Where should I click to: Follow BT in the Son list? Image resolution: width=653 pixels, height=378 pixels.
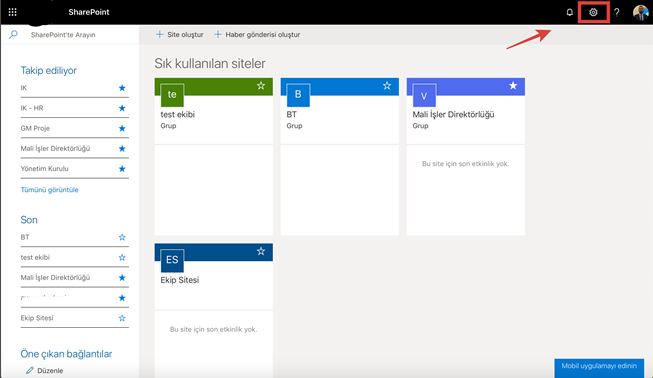(x=122, y=237)
